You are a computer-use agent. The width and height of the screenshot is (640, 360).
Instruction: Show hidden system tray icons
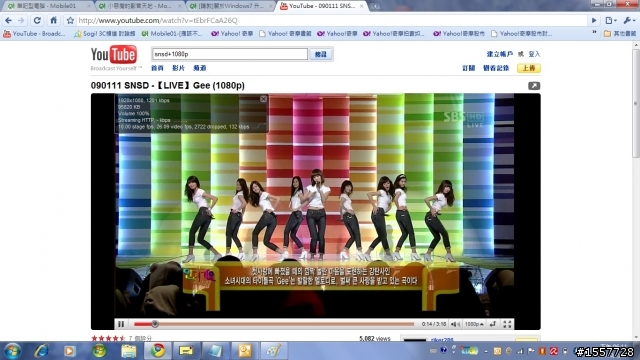click(486, 351)
